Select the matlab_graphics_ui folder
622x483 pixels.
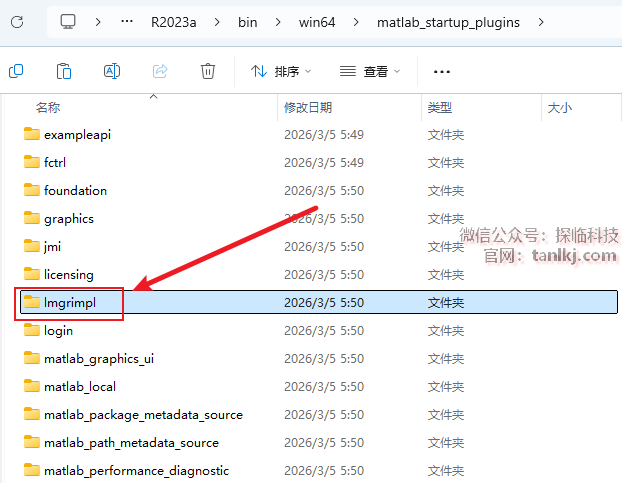(99, 358)
